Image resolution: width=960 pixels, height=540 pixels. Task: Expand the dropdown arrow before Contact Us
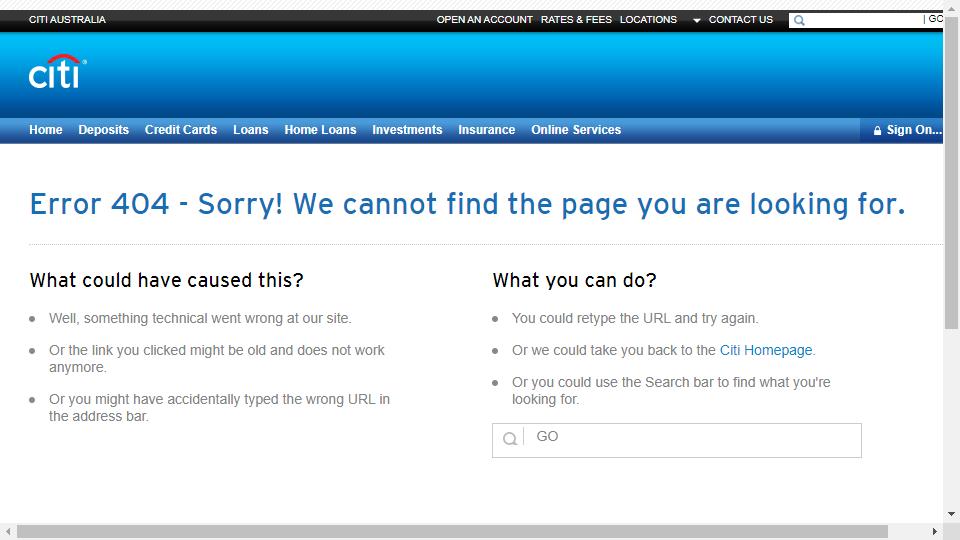696,20
